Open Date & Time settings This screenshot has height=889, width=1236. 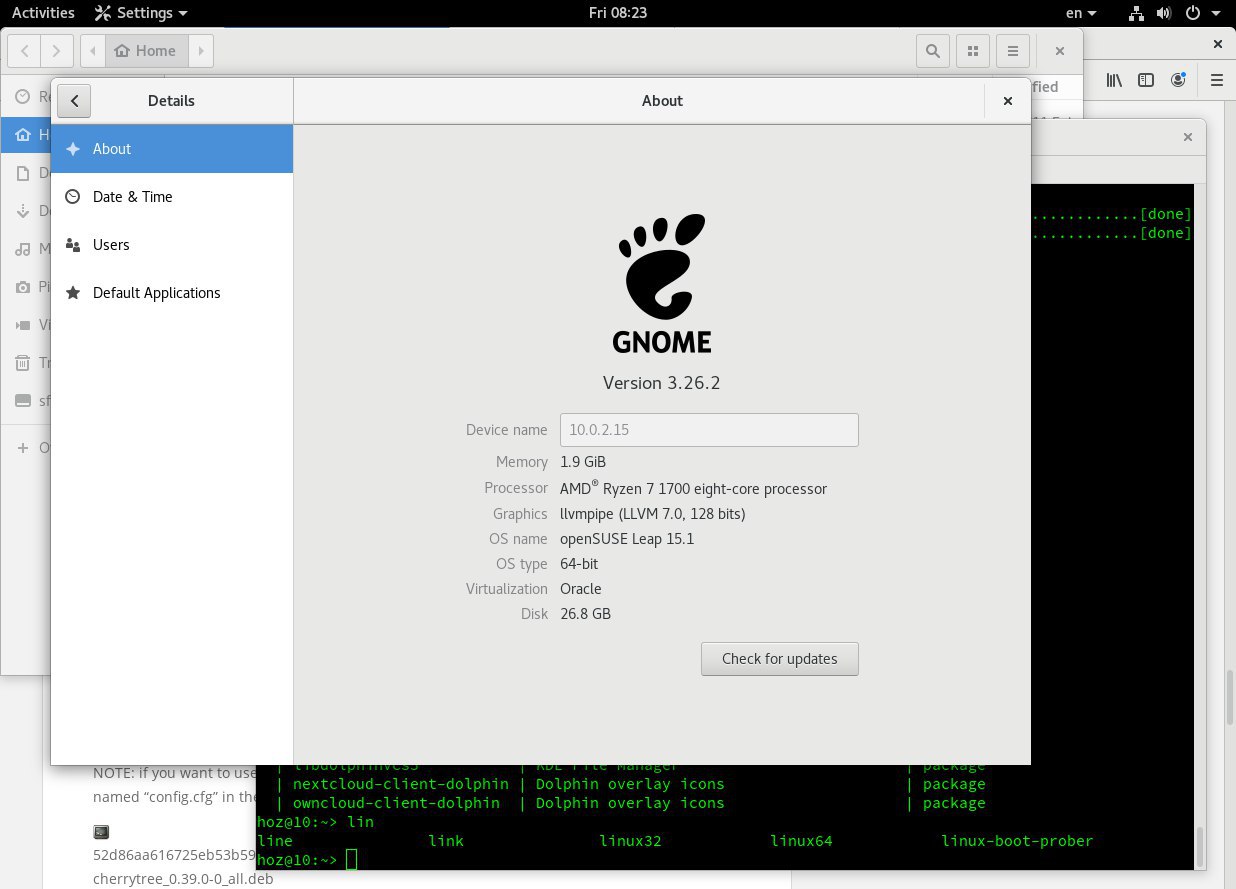(x=172, y=197)
